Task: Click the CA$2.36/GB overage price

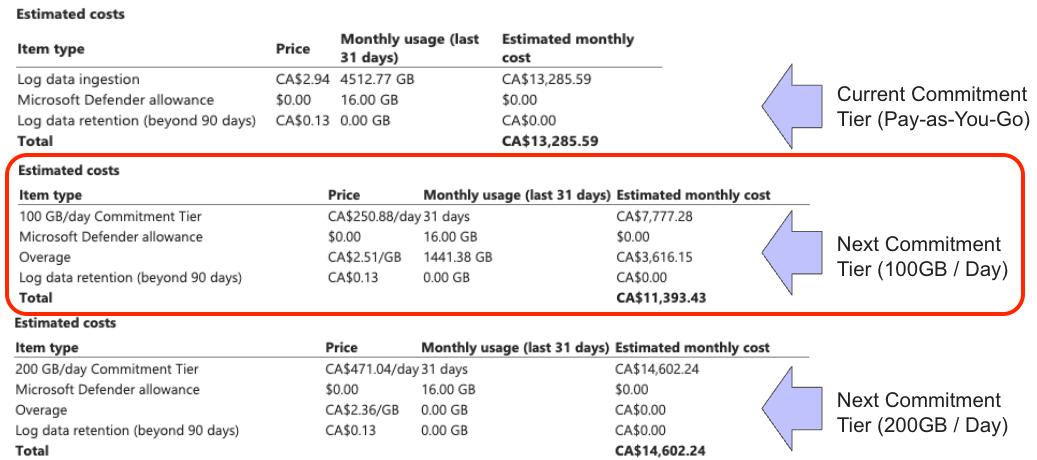Action: 362,410
